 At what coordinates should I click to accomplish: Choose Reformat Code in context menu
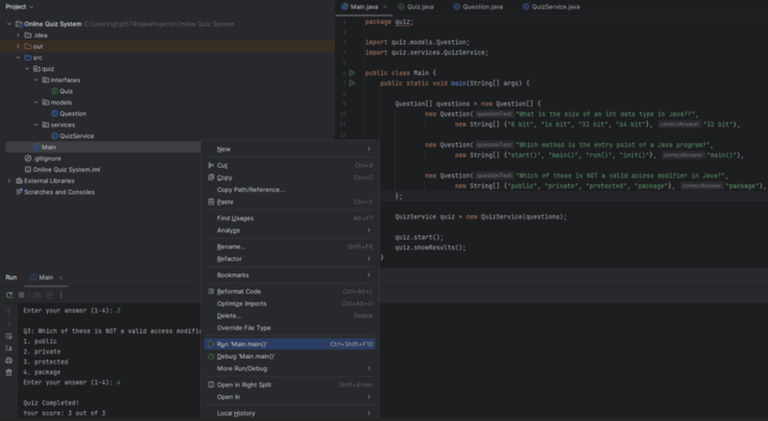[239, 291]
